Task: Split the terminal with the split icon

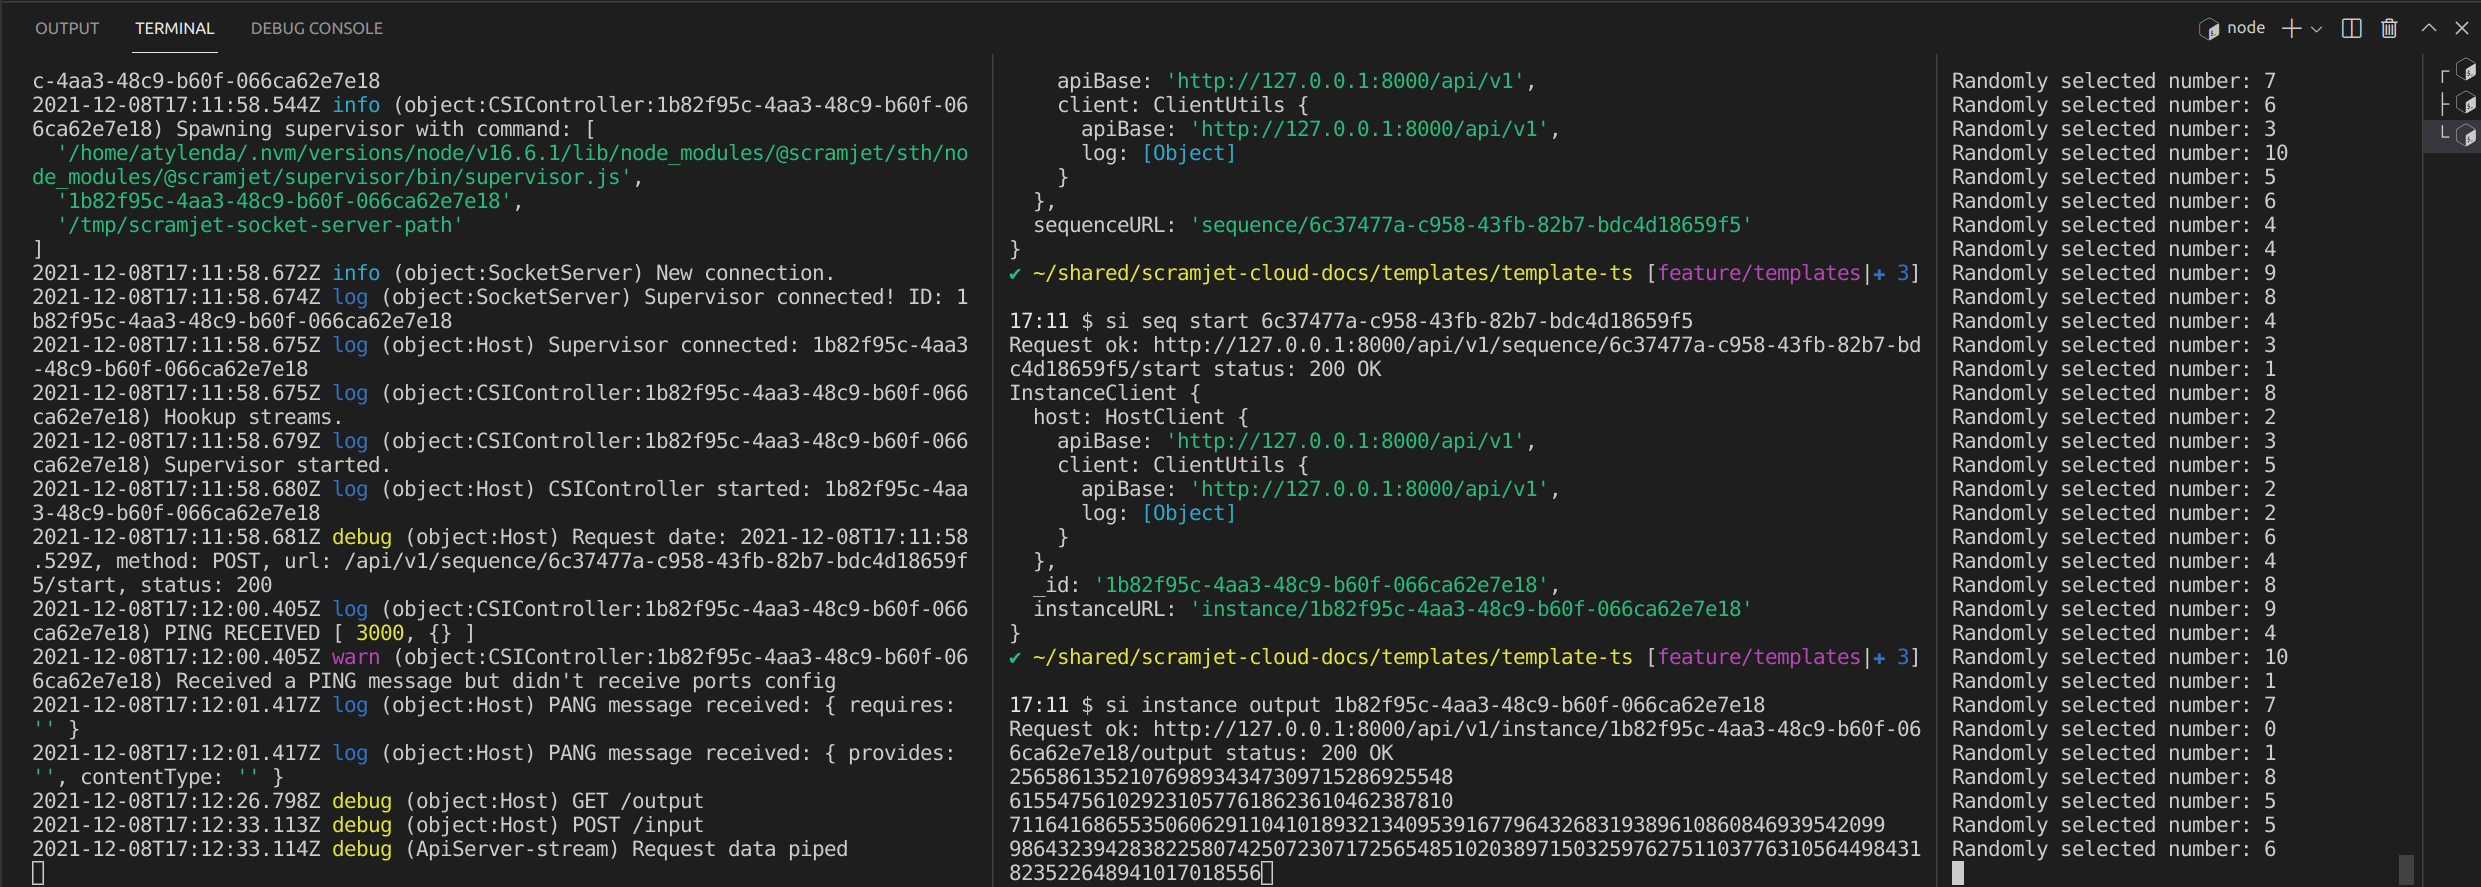Action: click(x=2352, y=28)
